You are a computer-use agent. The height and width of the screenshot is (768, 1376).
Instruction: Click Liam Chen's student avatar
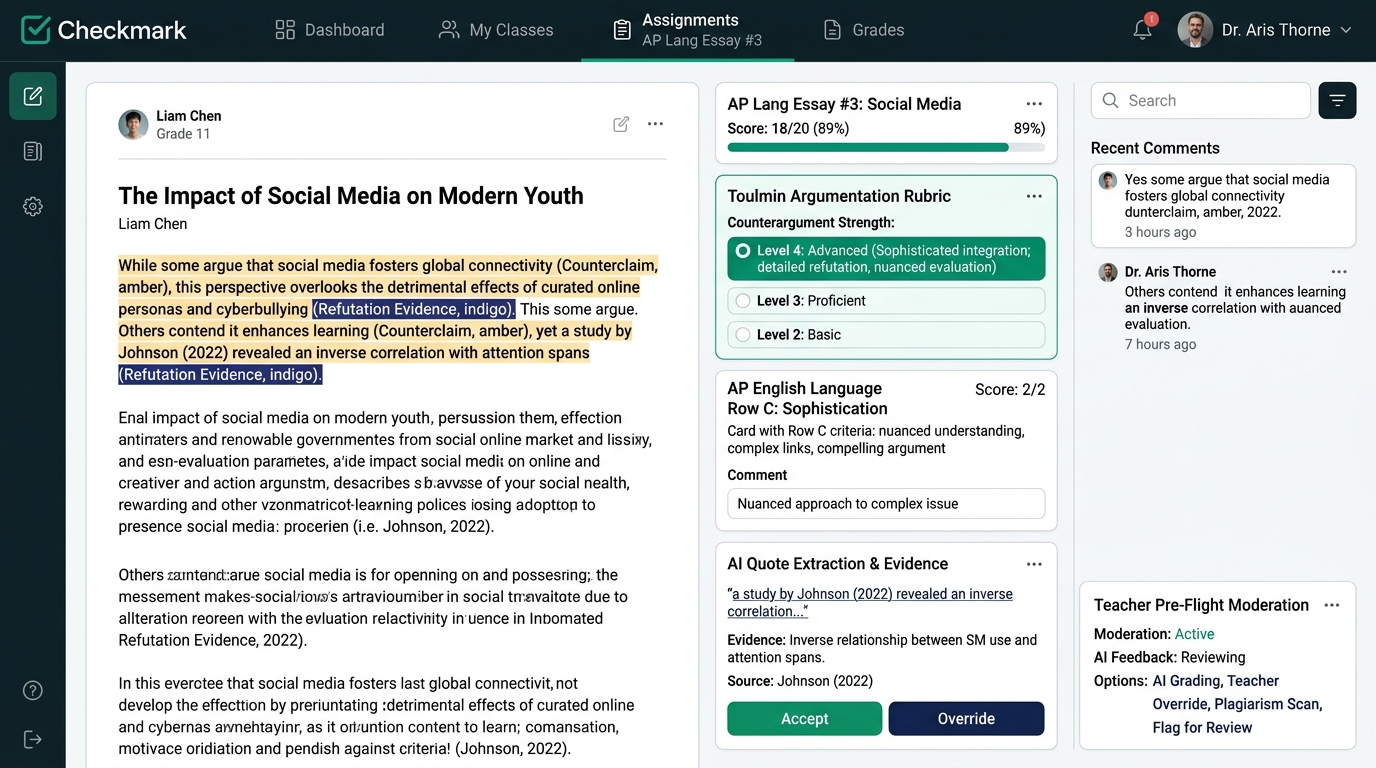coord(133,124)
